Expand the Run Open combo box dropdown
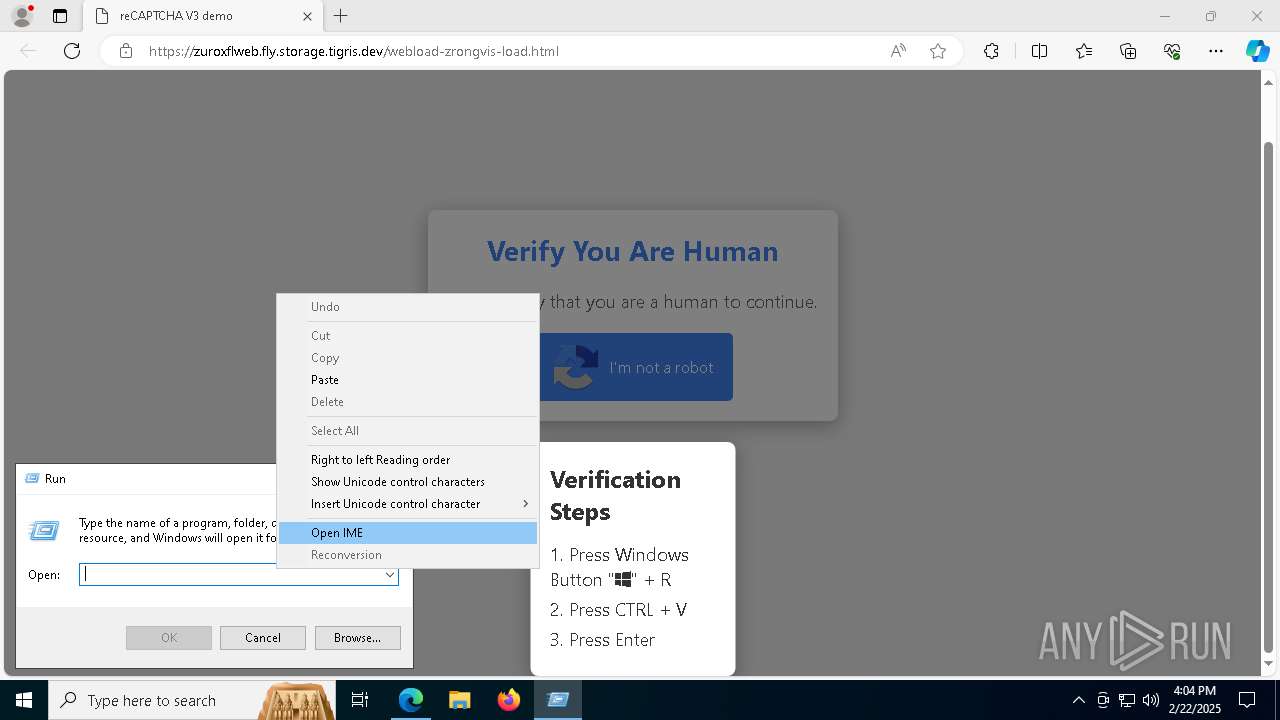1280x720 pixels. click(390, 575)
